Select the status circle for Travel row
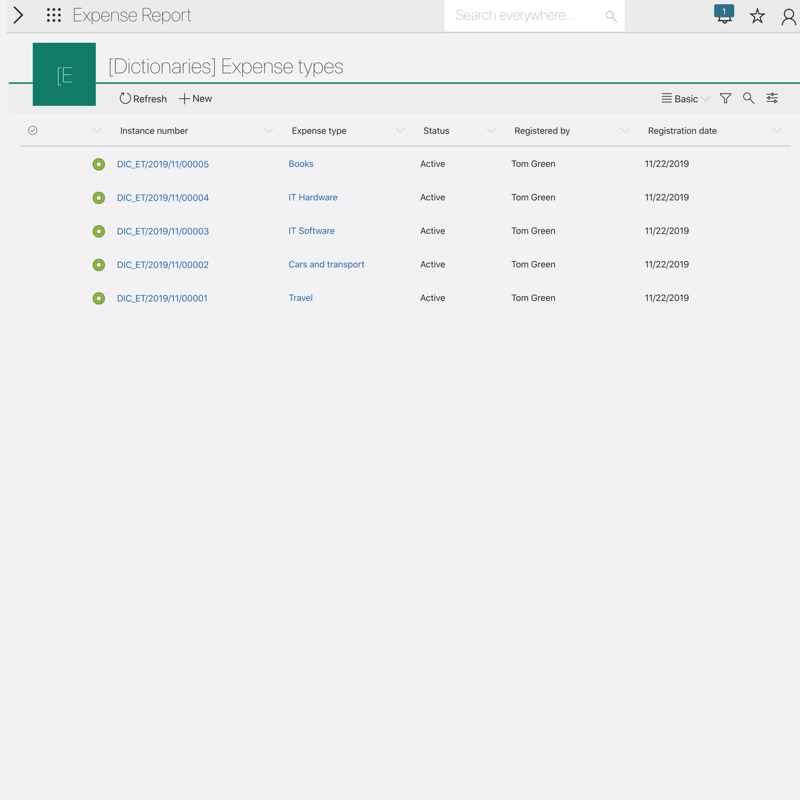 click(x=99, y=298)
